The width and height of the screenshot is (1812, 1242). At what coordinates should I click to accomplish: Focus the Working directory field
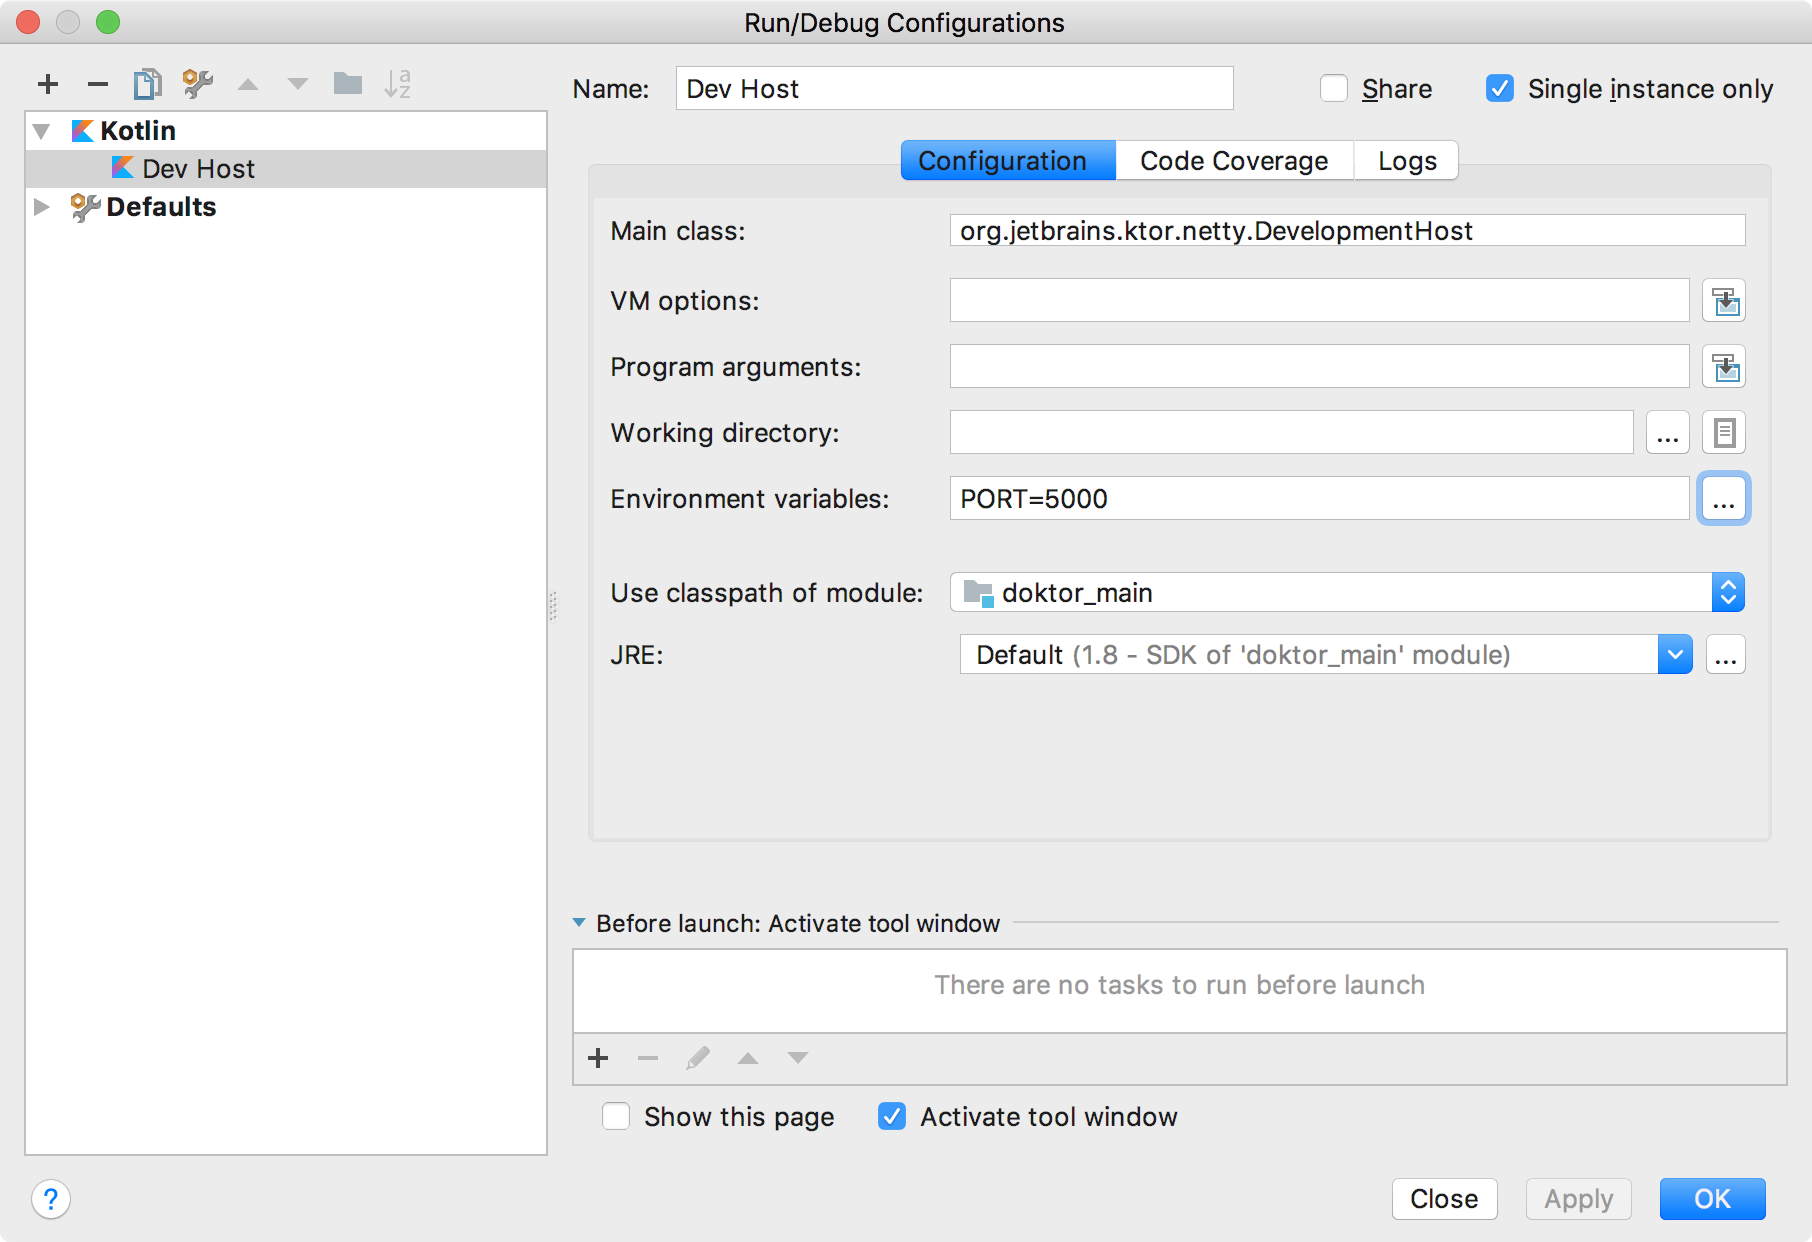(x=1291, y=433)
